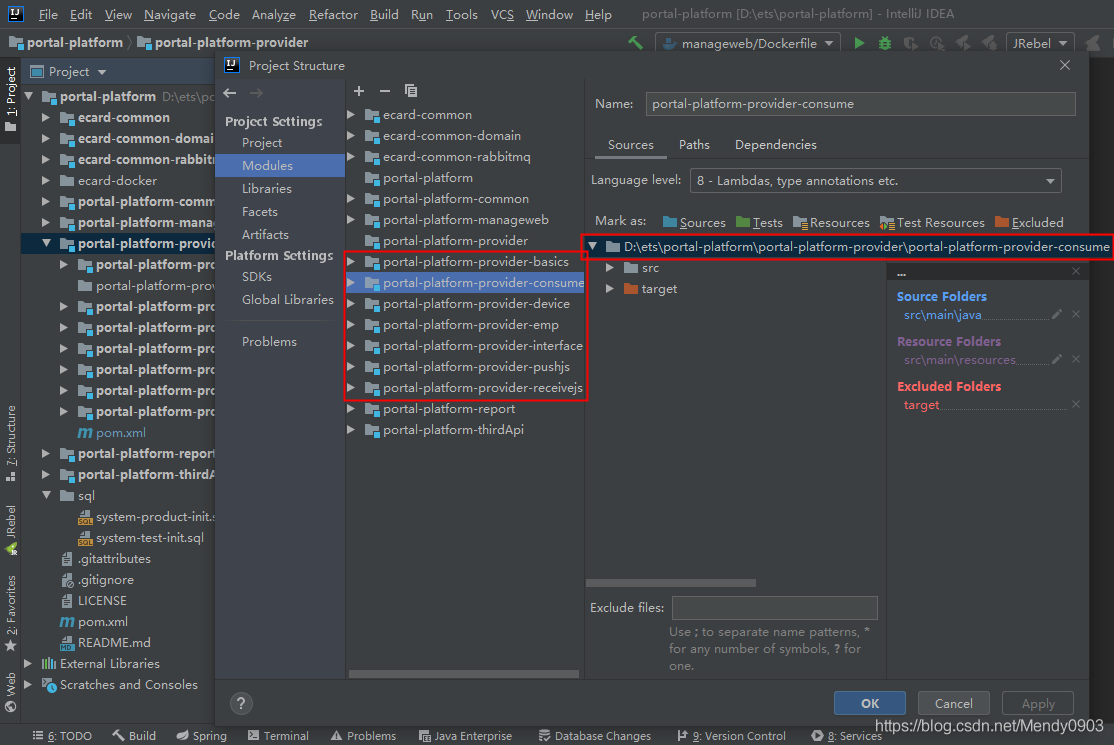
Task: Click the help question mark button
Action: [x=241, y=703]
